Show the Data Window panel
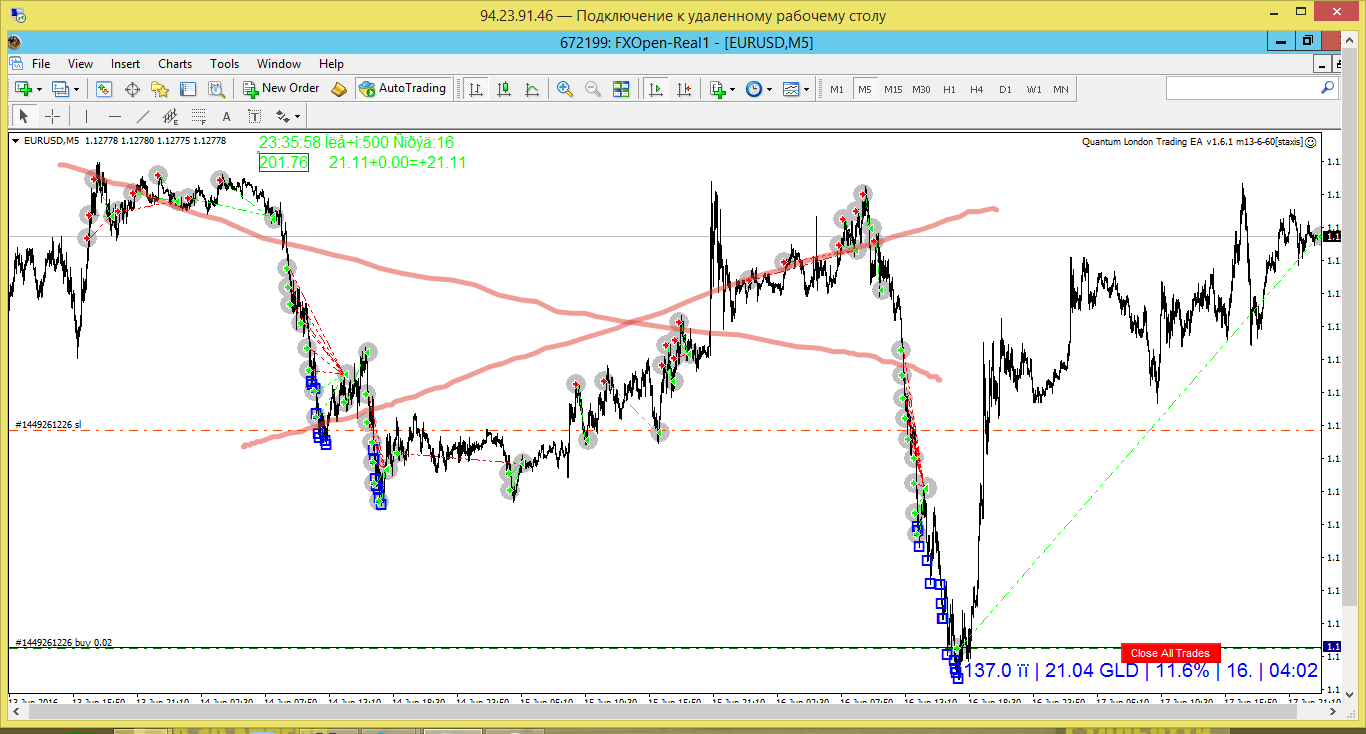This screenshot has width=1366, height=734. pos(132,89)
